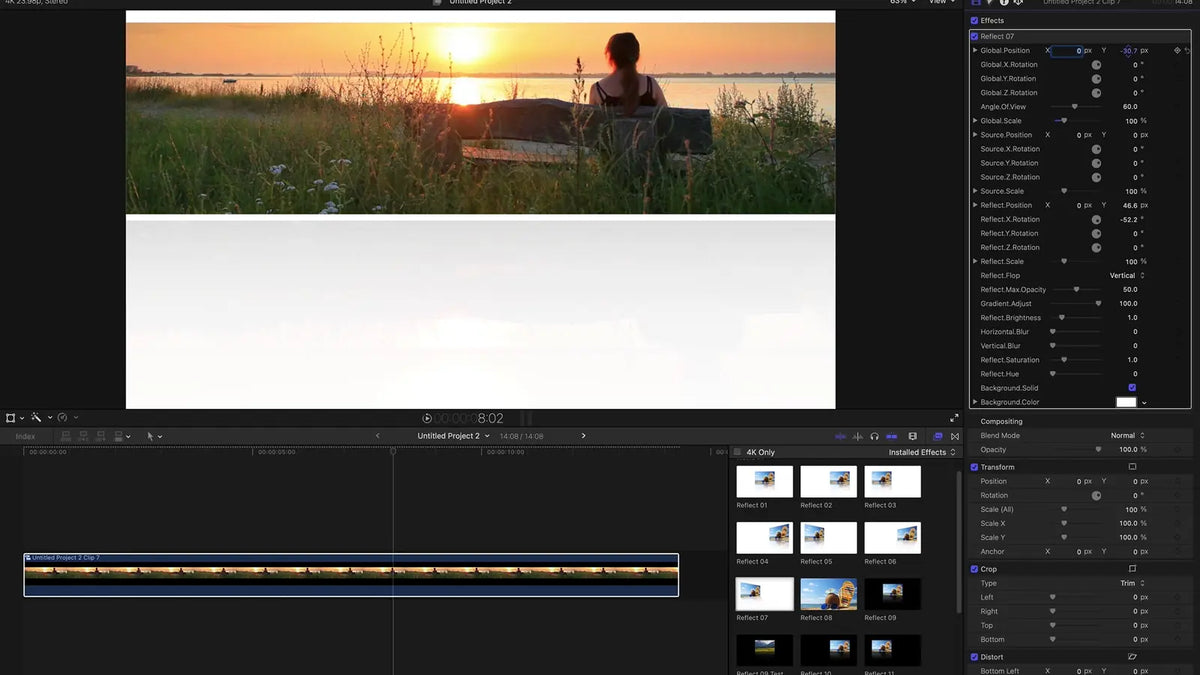
Task: Open the Crop Type Trim dropdown
Action: tap(1132, 583)
